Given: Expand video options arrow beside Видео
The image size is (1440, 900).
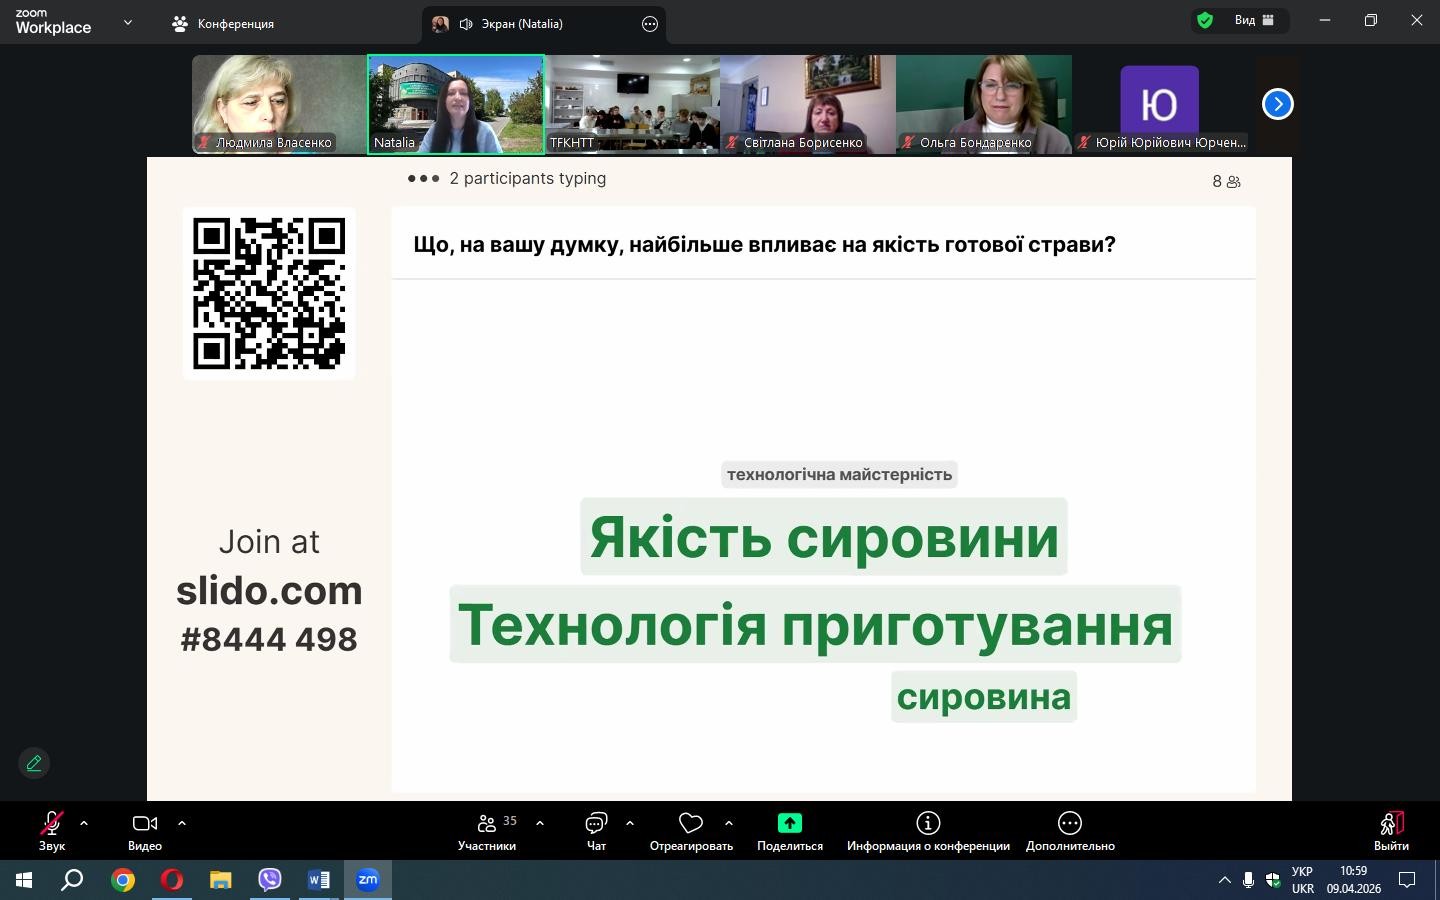Looking at the screenshot, I should tap(182, 823).
